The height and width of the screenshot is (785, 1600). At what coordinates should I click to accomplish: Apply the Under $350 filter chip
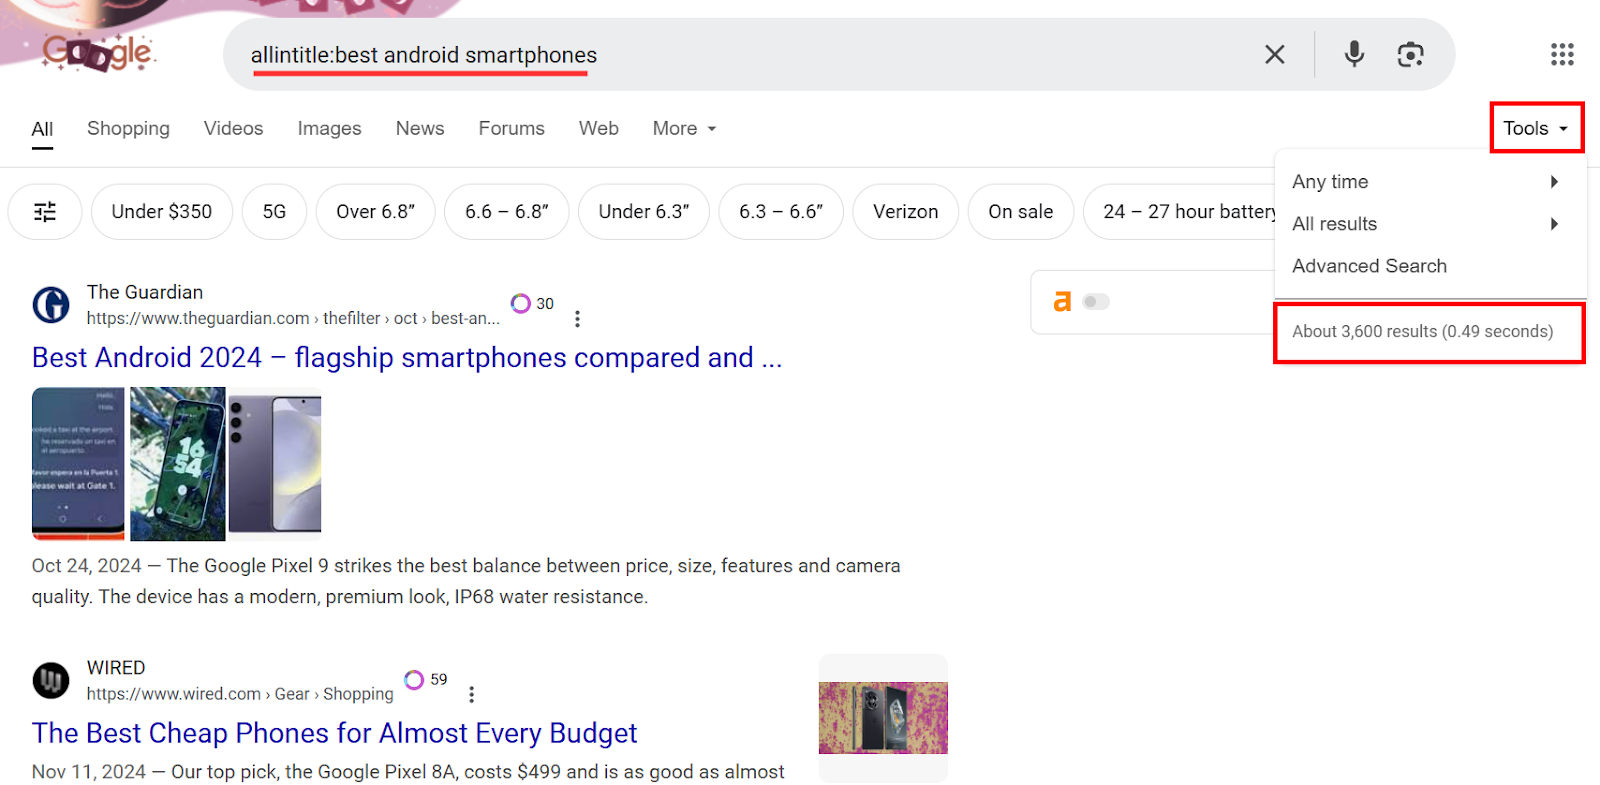click(x=162, y=212)
